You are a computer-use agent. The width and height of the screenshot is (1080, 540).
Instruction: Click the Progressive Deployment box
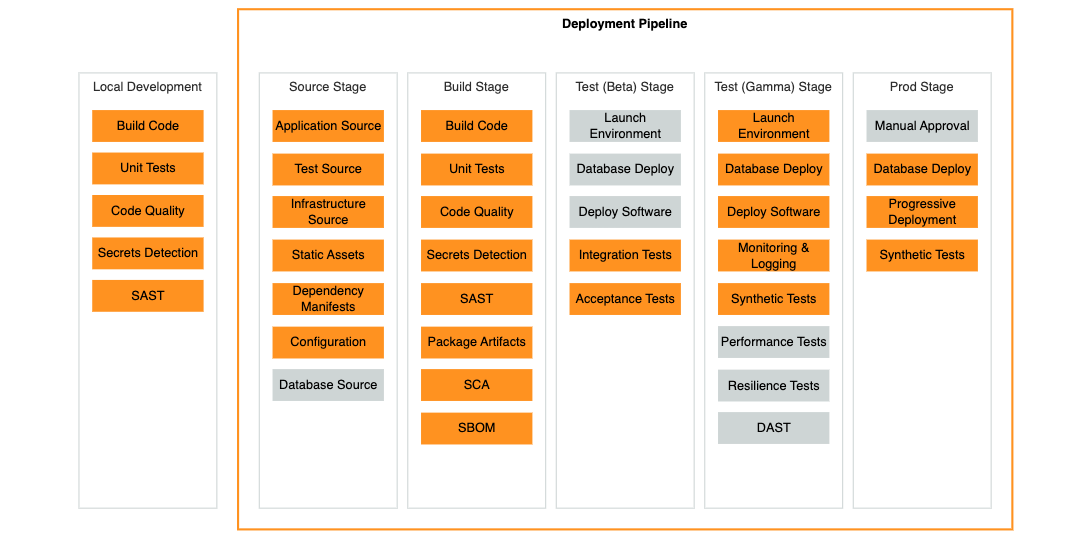pyautogui.click(x=922, y=212)
